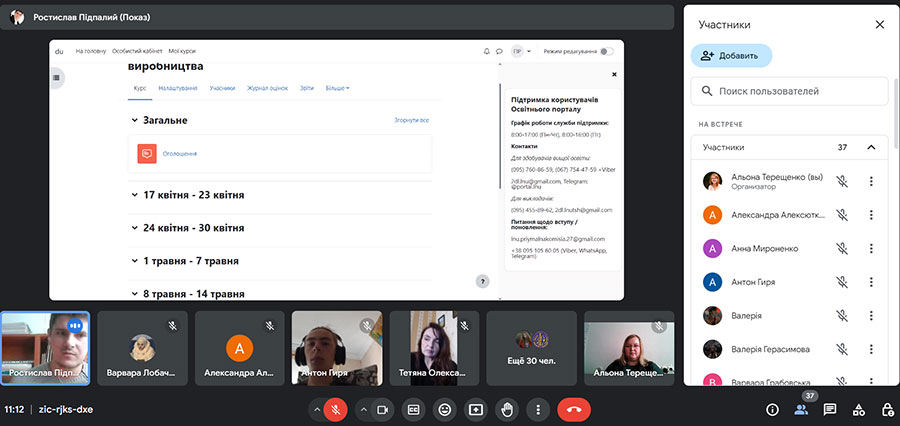Select Альона Тереще... self-view tile
This screenshot has width=900, height=426.
point(629,348)
